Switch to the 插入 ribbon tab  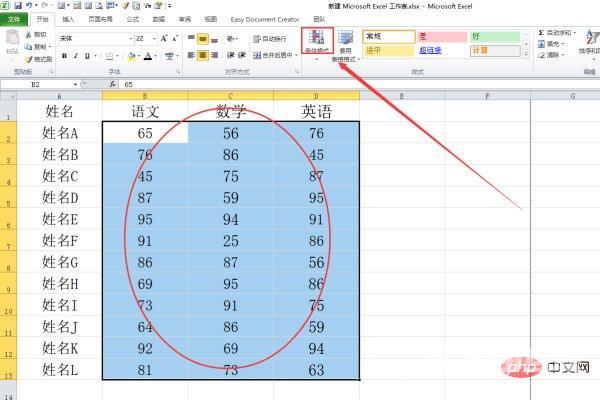68,18
